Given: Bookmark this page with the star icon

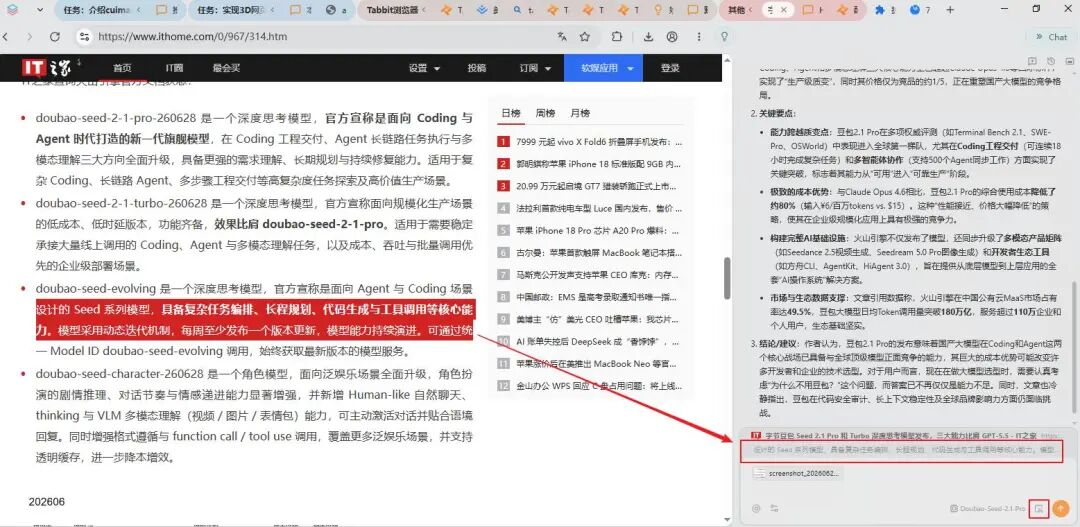Looking at the screenshot, I should tap(585, 37).
